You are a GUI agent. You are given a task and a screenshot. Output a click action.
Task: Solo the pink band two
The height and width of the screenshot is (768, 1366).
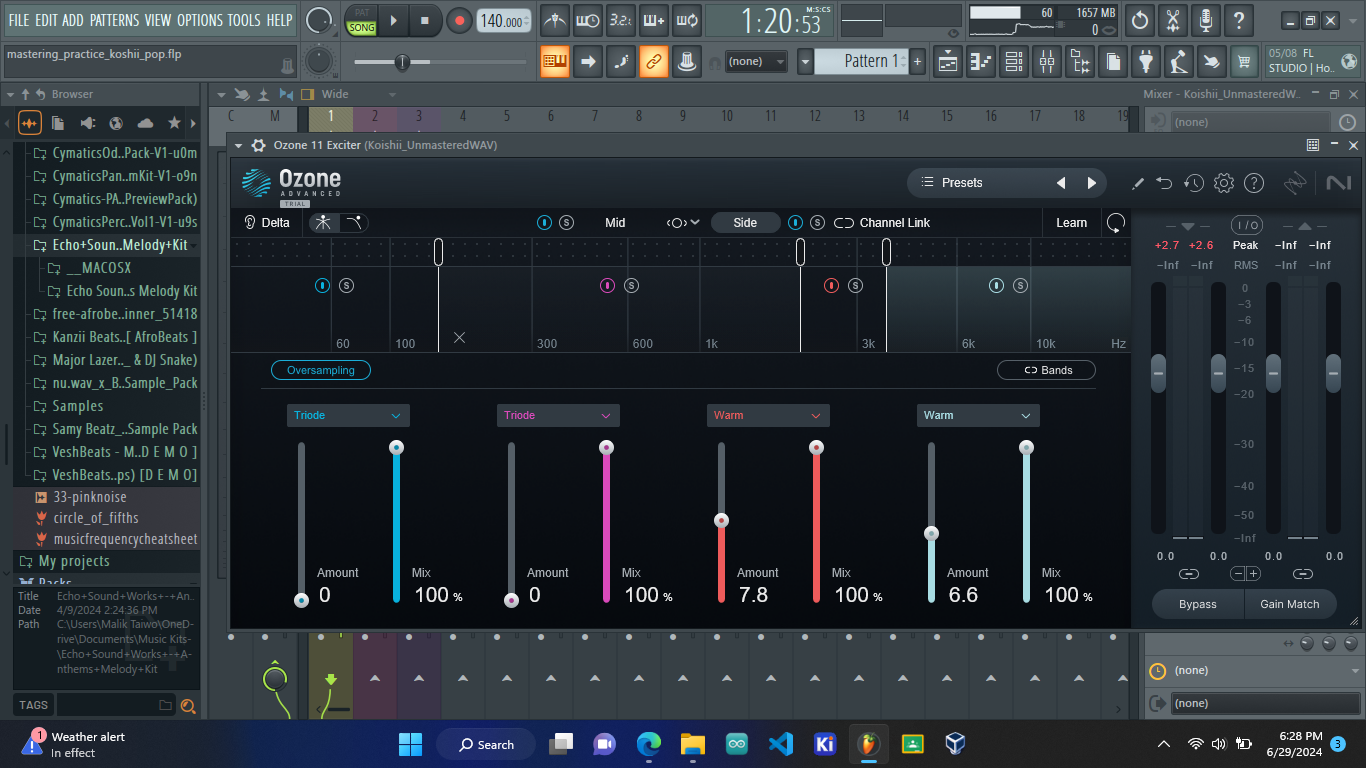coord(631,286)
